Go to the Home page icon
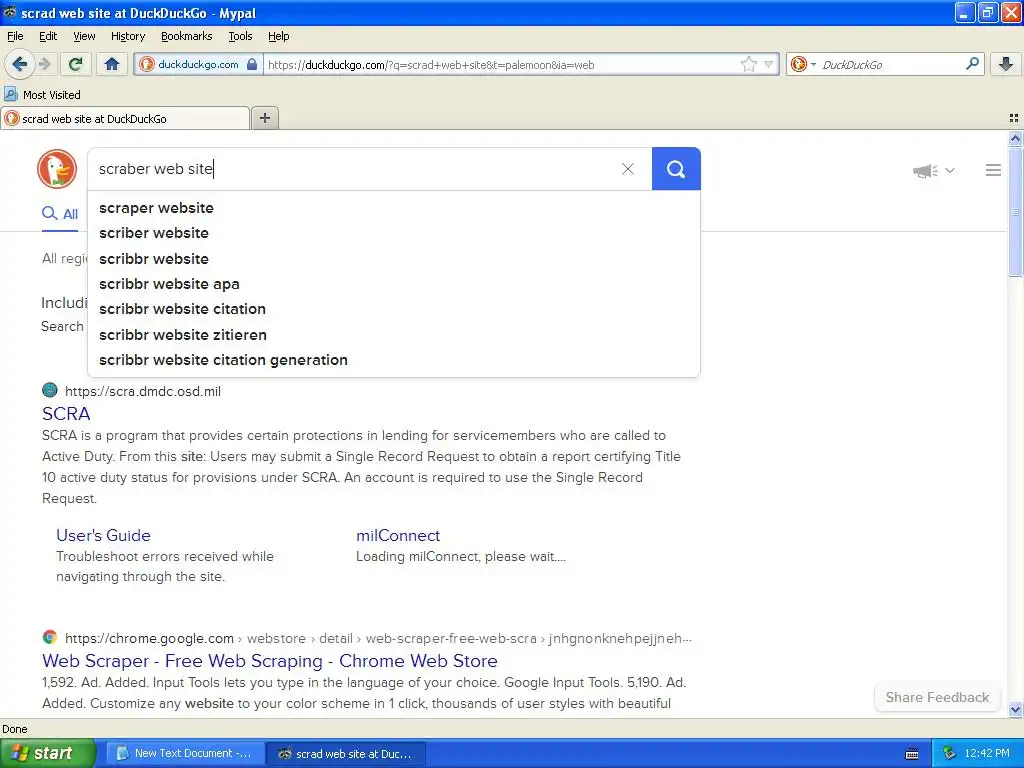The height and width of the screenshot is (768, 1024). coord(112,64)
